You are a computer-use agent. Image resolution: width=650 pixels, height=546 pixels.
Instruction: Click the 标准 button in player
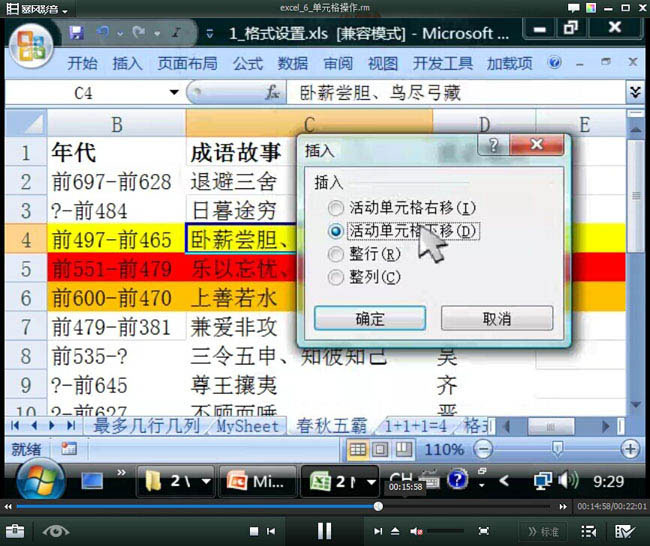[543, 531]
